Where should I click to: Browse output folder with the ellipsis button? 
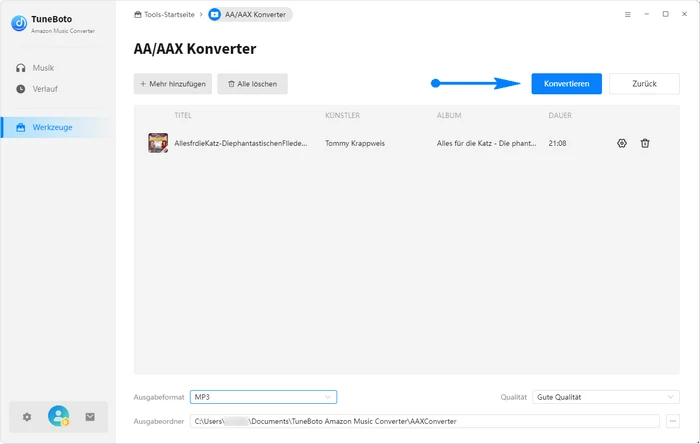click(673, 421)
